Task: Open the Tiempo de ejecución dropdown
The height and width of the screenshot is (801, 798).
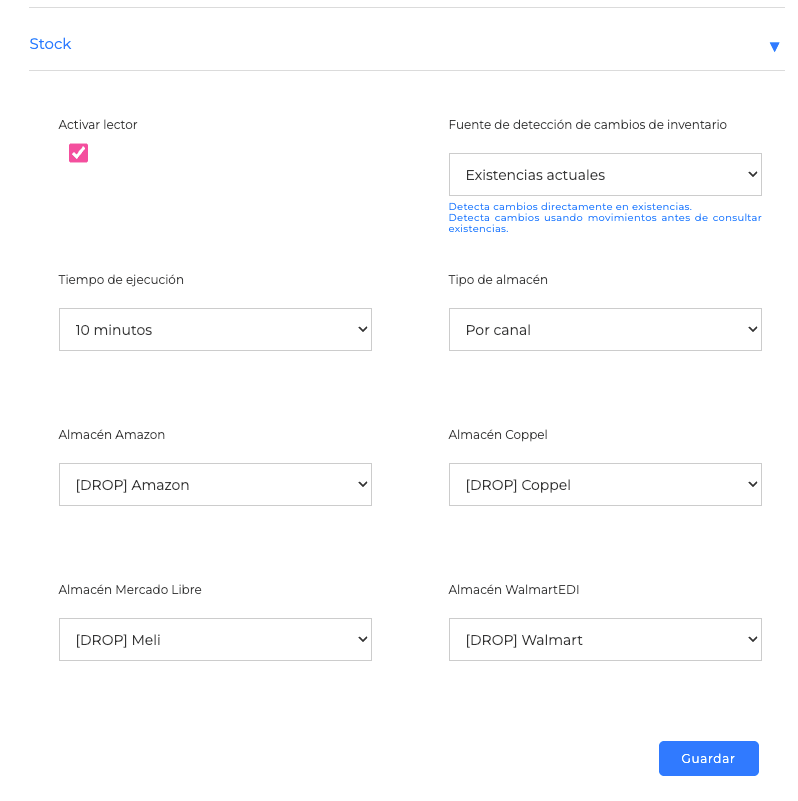Action: coord(215,329)
